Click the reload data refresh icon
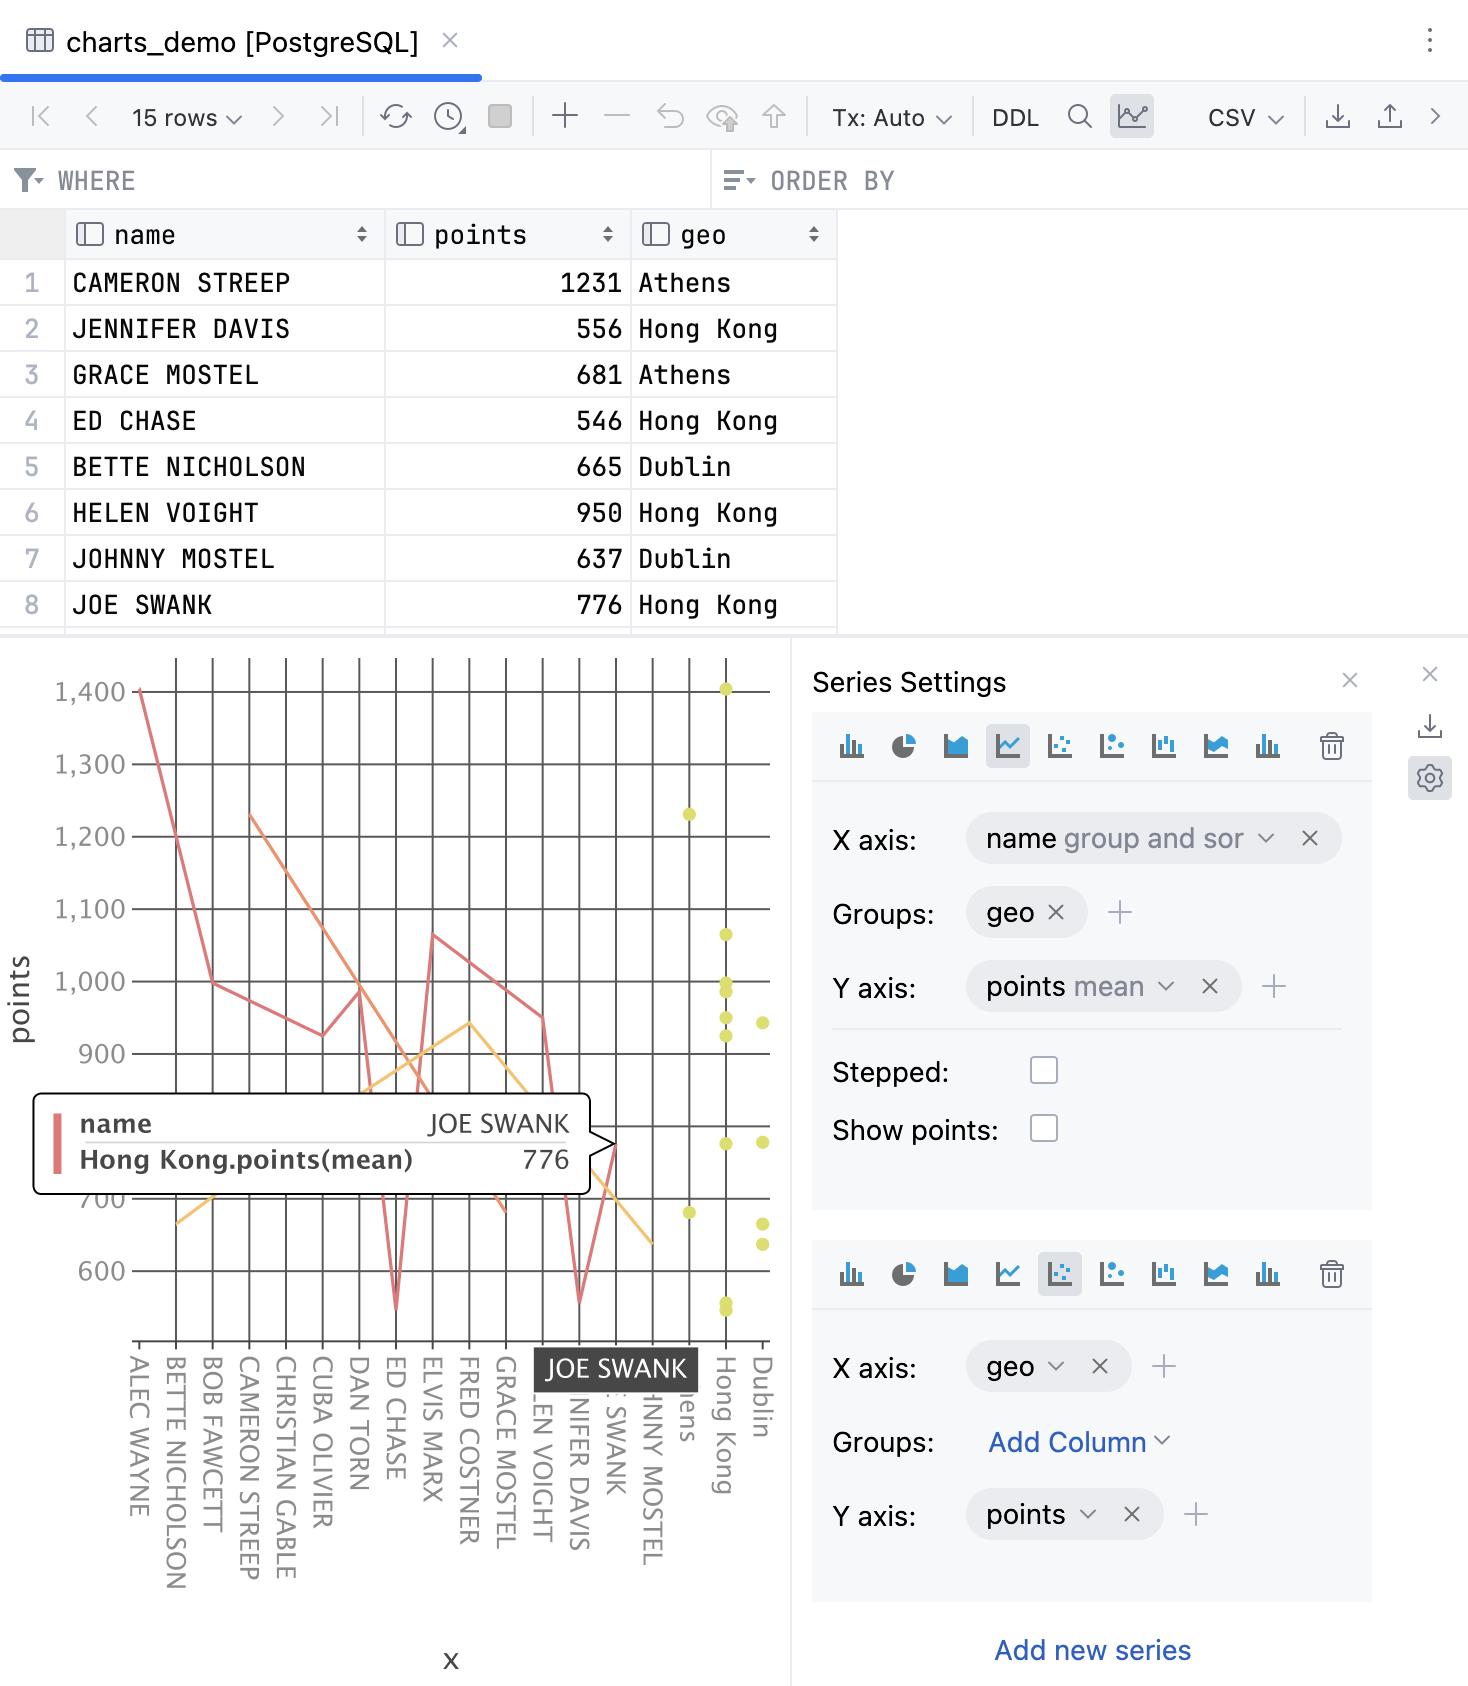The height and width of the screenshot is (1686, 1468). coord(395,117)
